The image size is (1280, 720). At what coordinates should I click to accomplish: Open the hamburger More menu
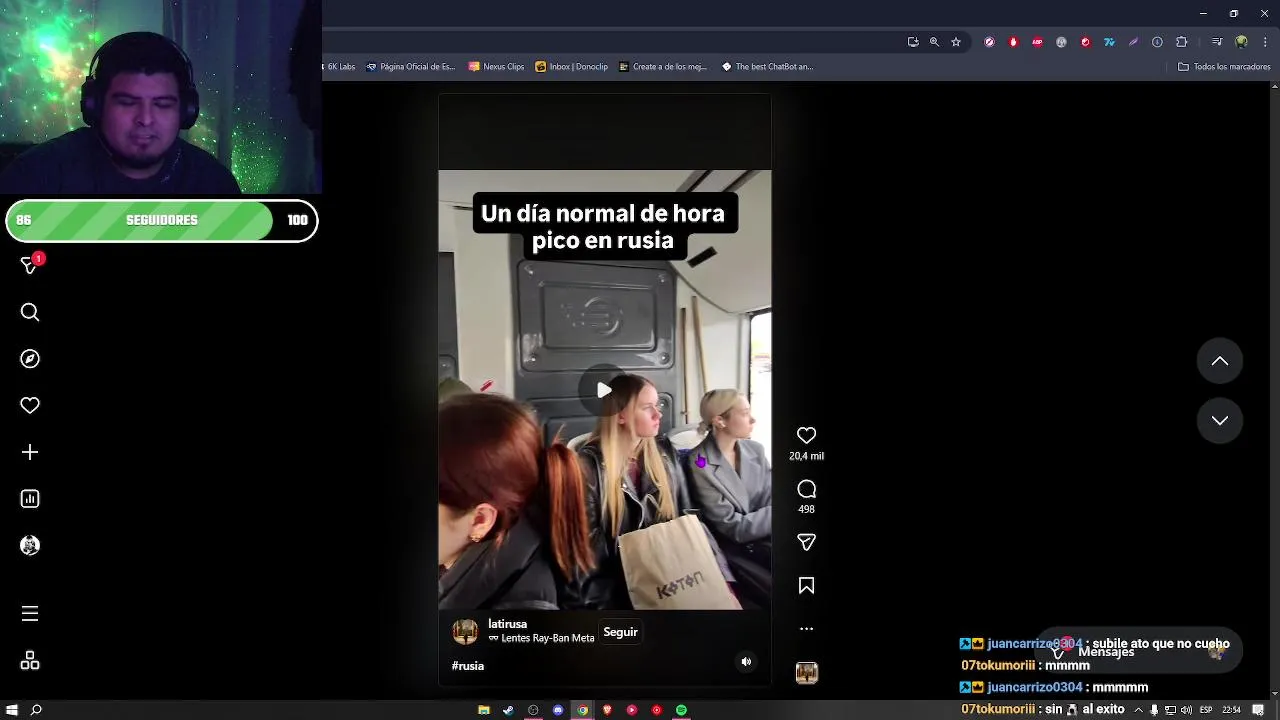[30, 614]
